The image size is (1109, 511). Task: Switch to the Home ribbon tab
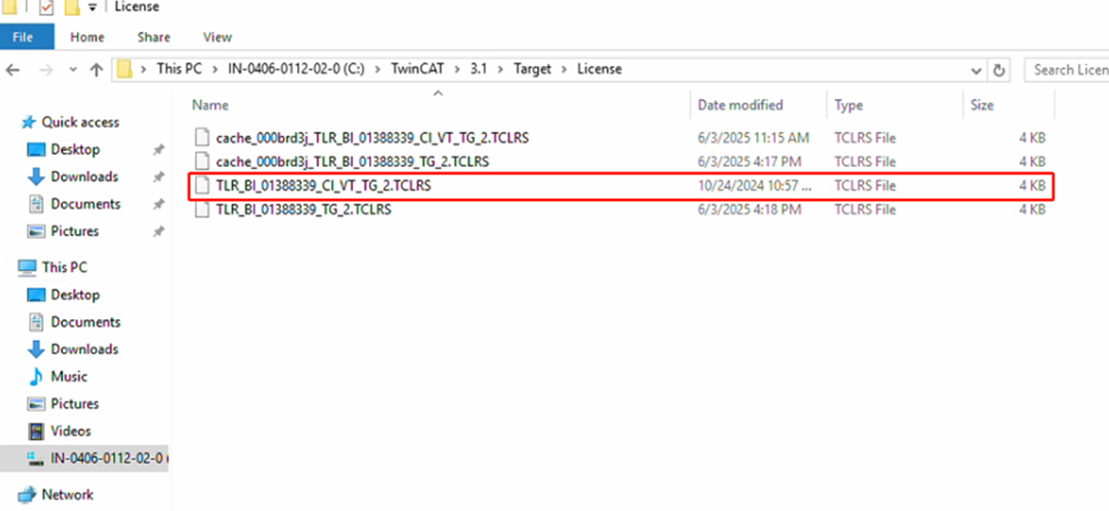coord(87,37)
